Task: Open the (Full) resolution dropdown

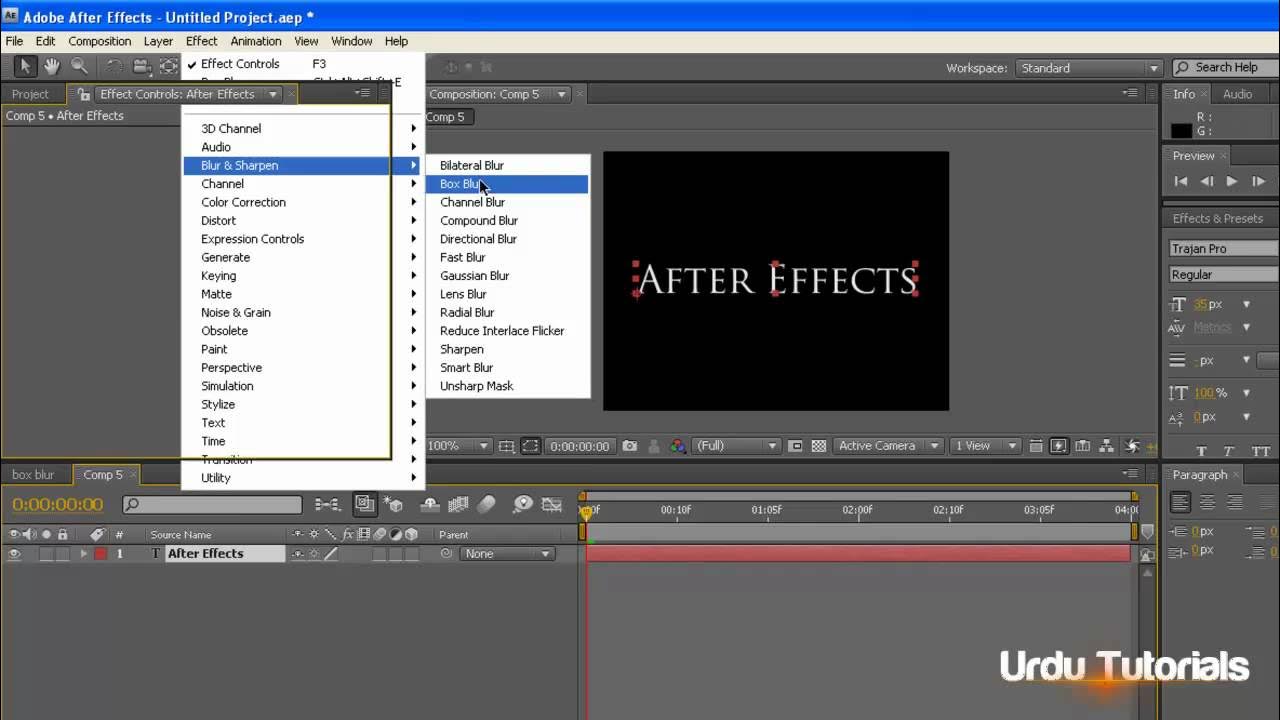Action: (737, 446)
